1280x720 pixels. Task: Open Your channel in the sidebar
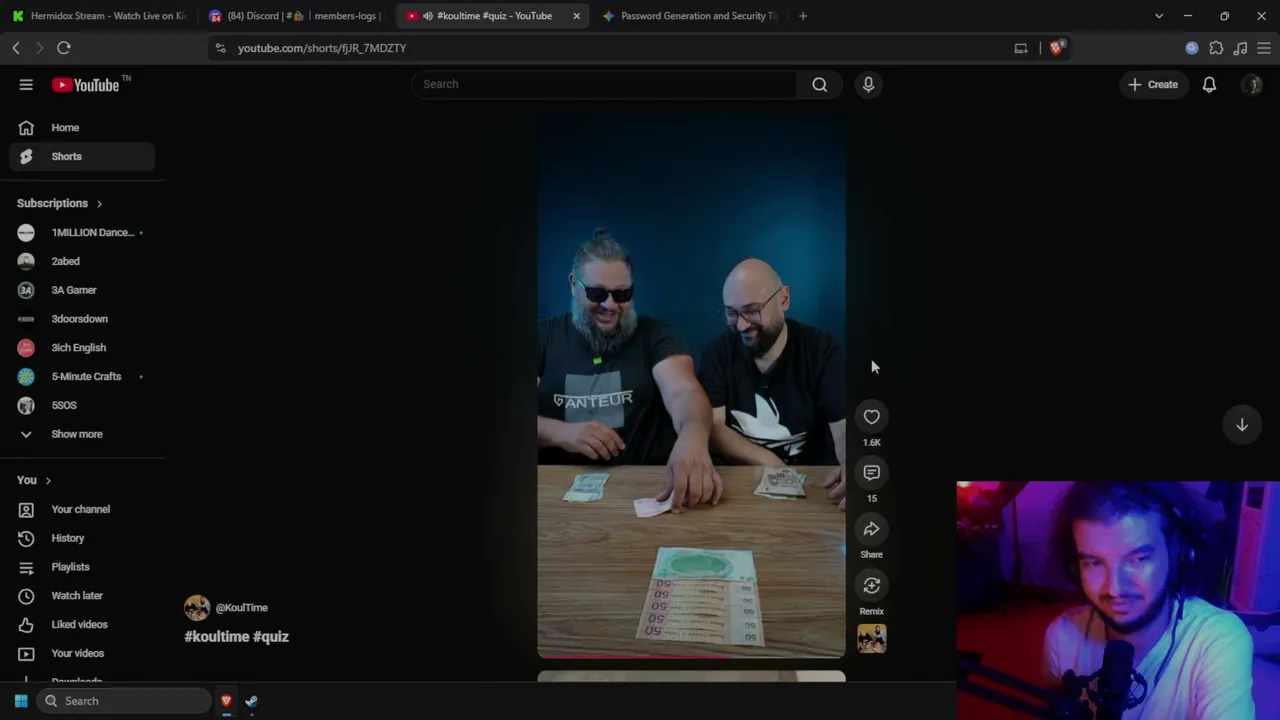(82, 509)
